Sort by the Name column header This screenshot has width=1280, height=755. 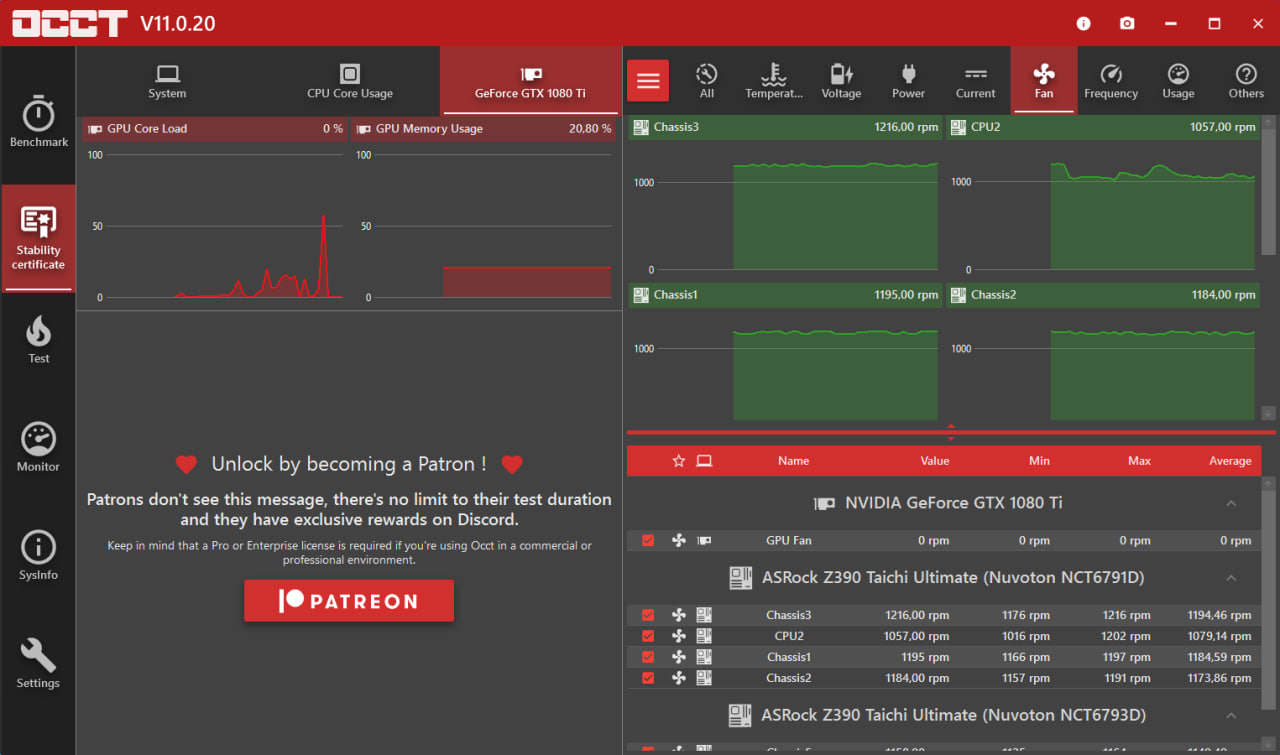[793, 461]
